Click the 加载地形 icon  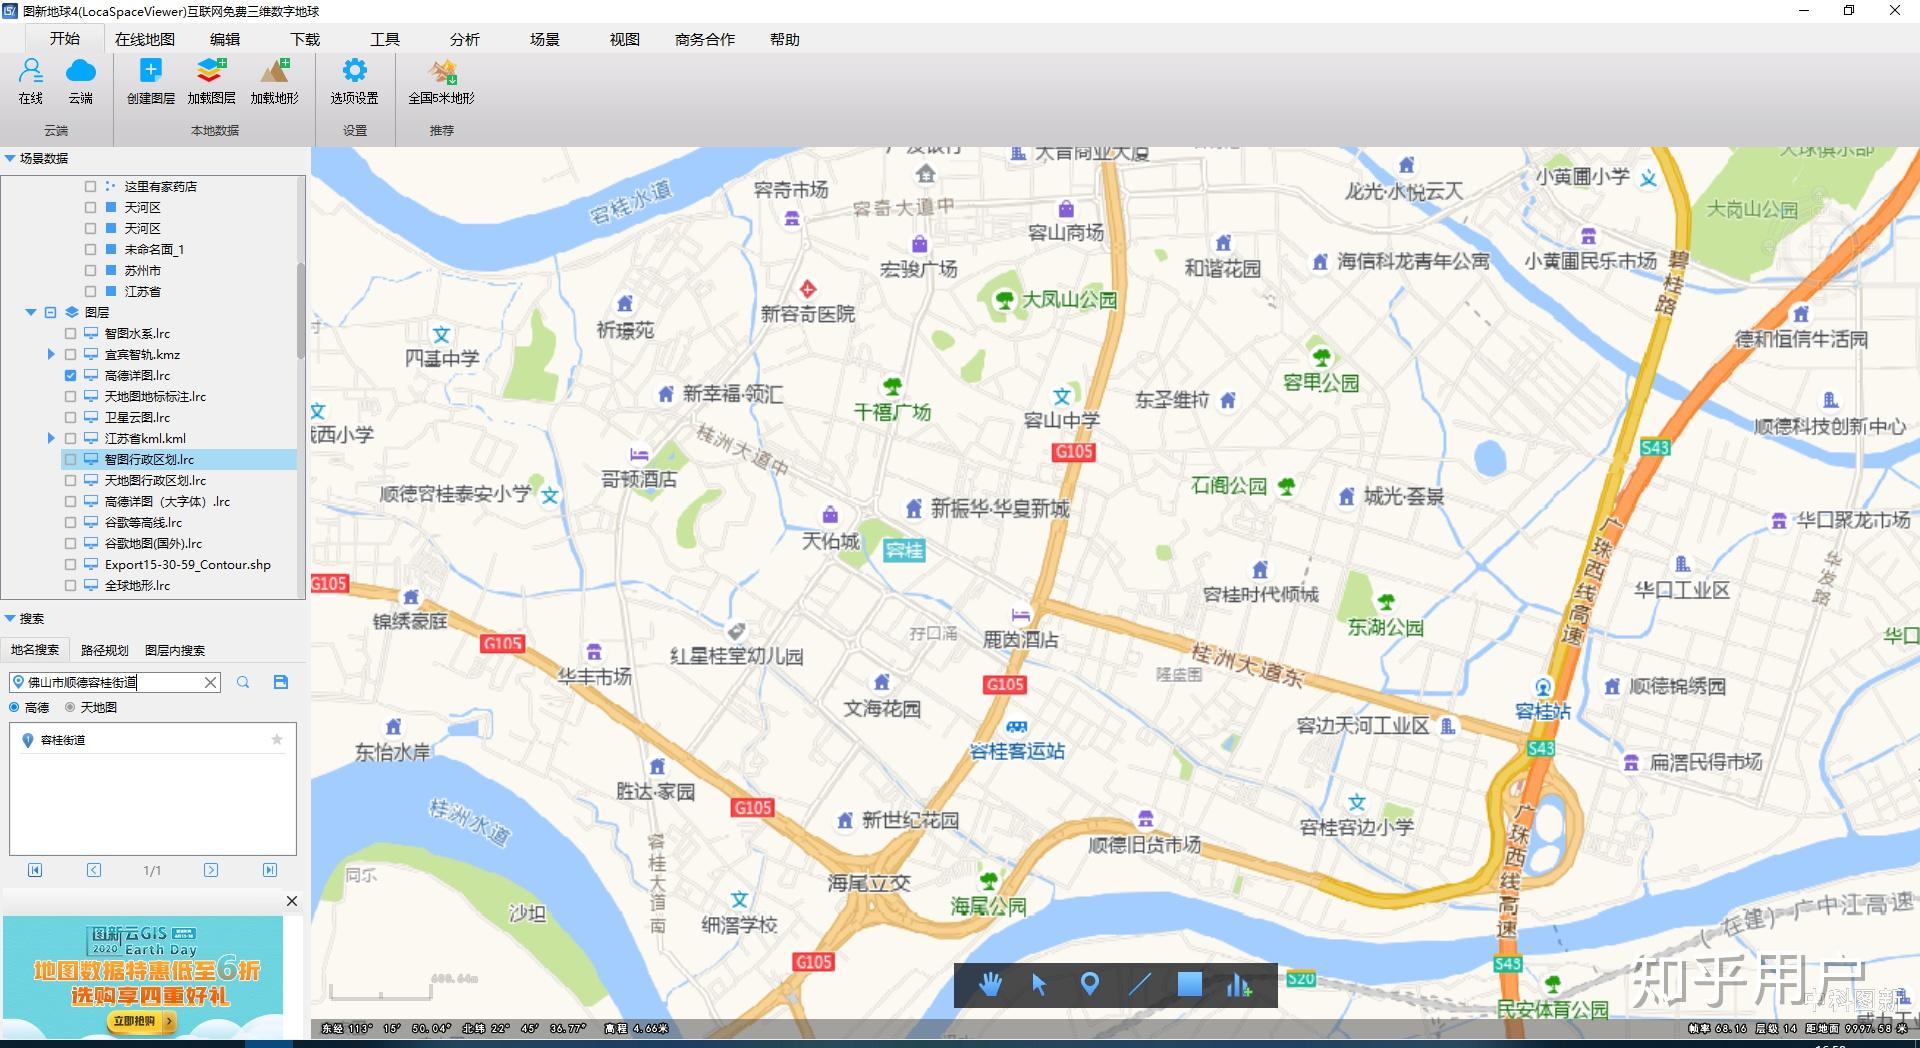[x=275, y=71]
